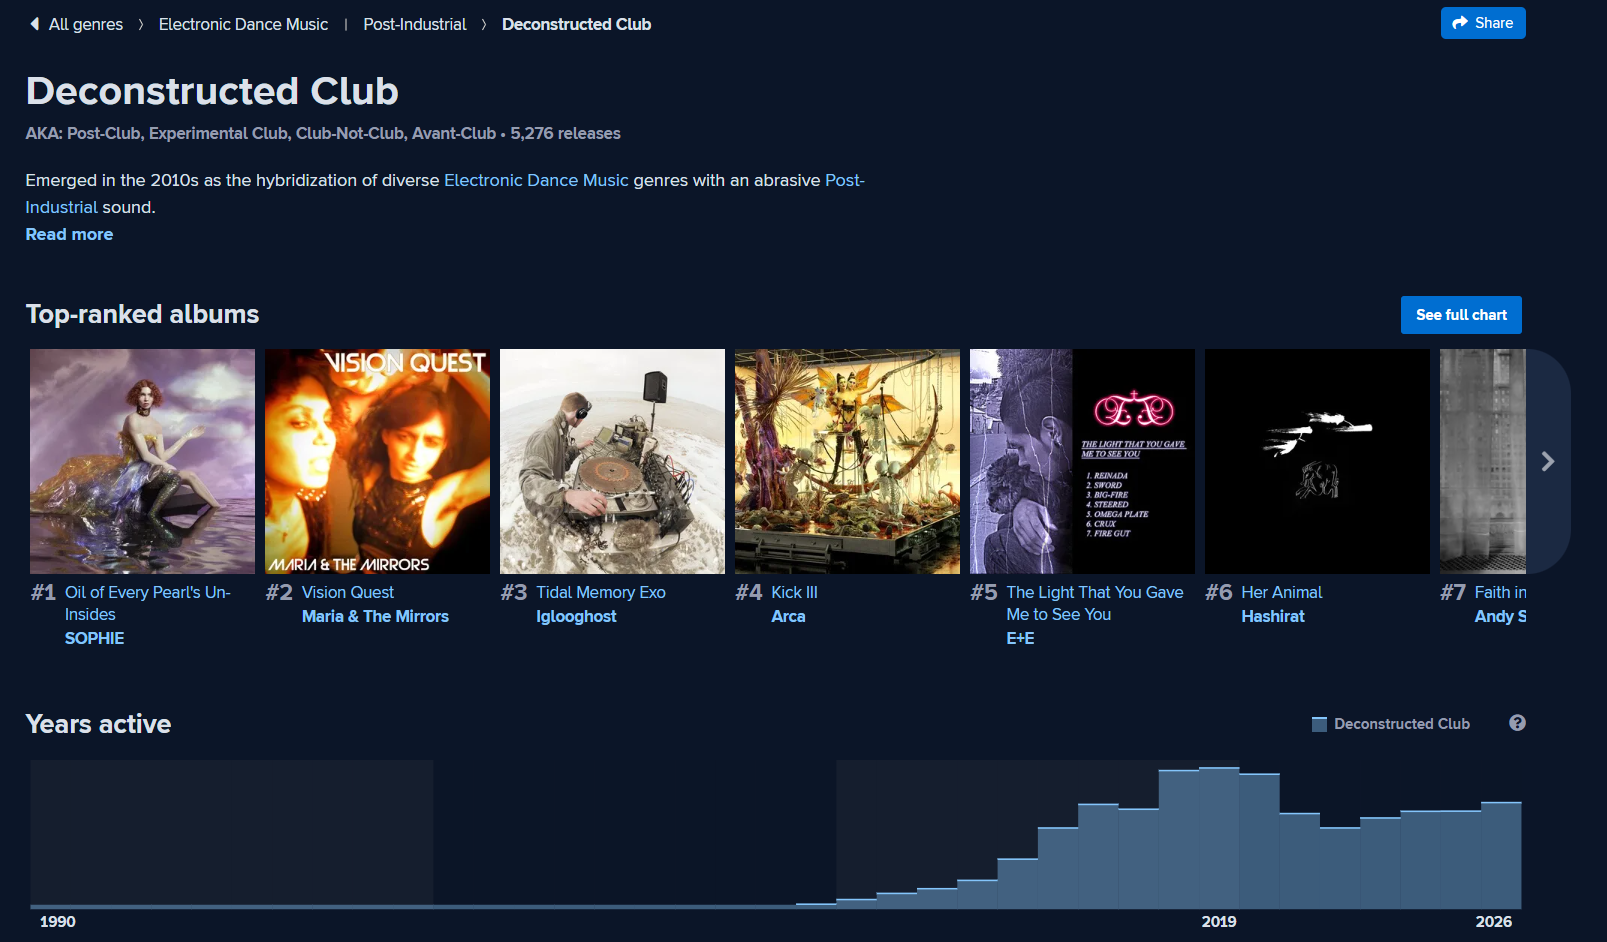Click the Top-ranked albums heading
Viewport: 1607px width, 942px height.
coord(142,314)
